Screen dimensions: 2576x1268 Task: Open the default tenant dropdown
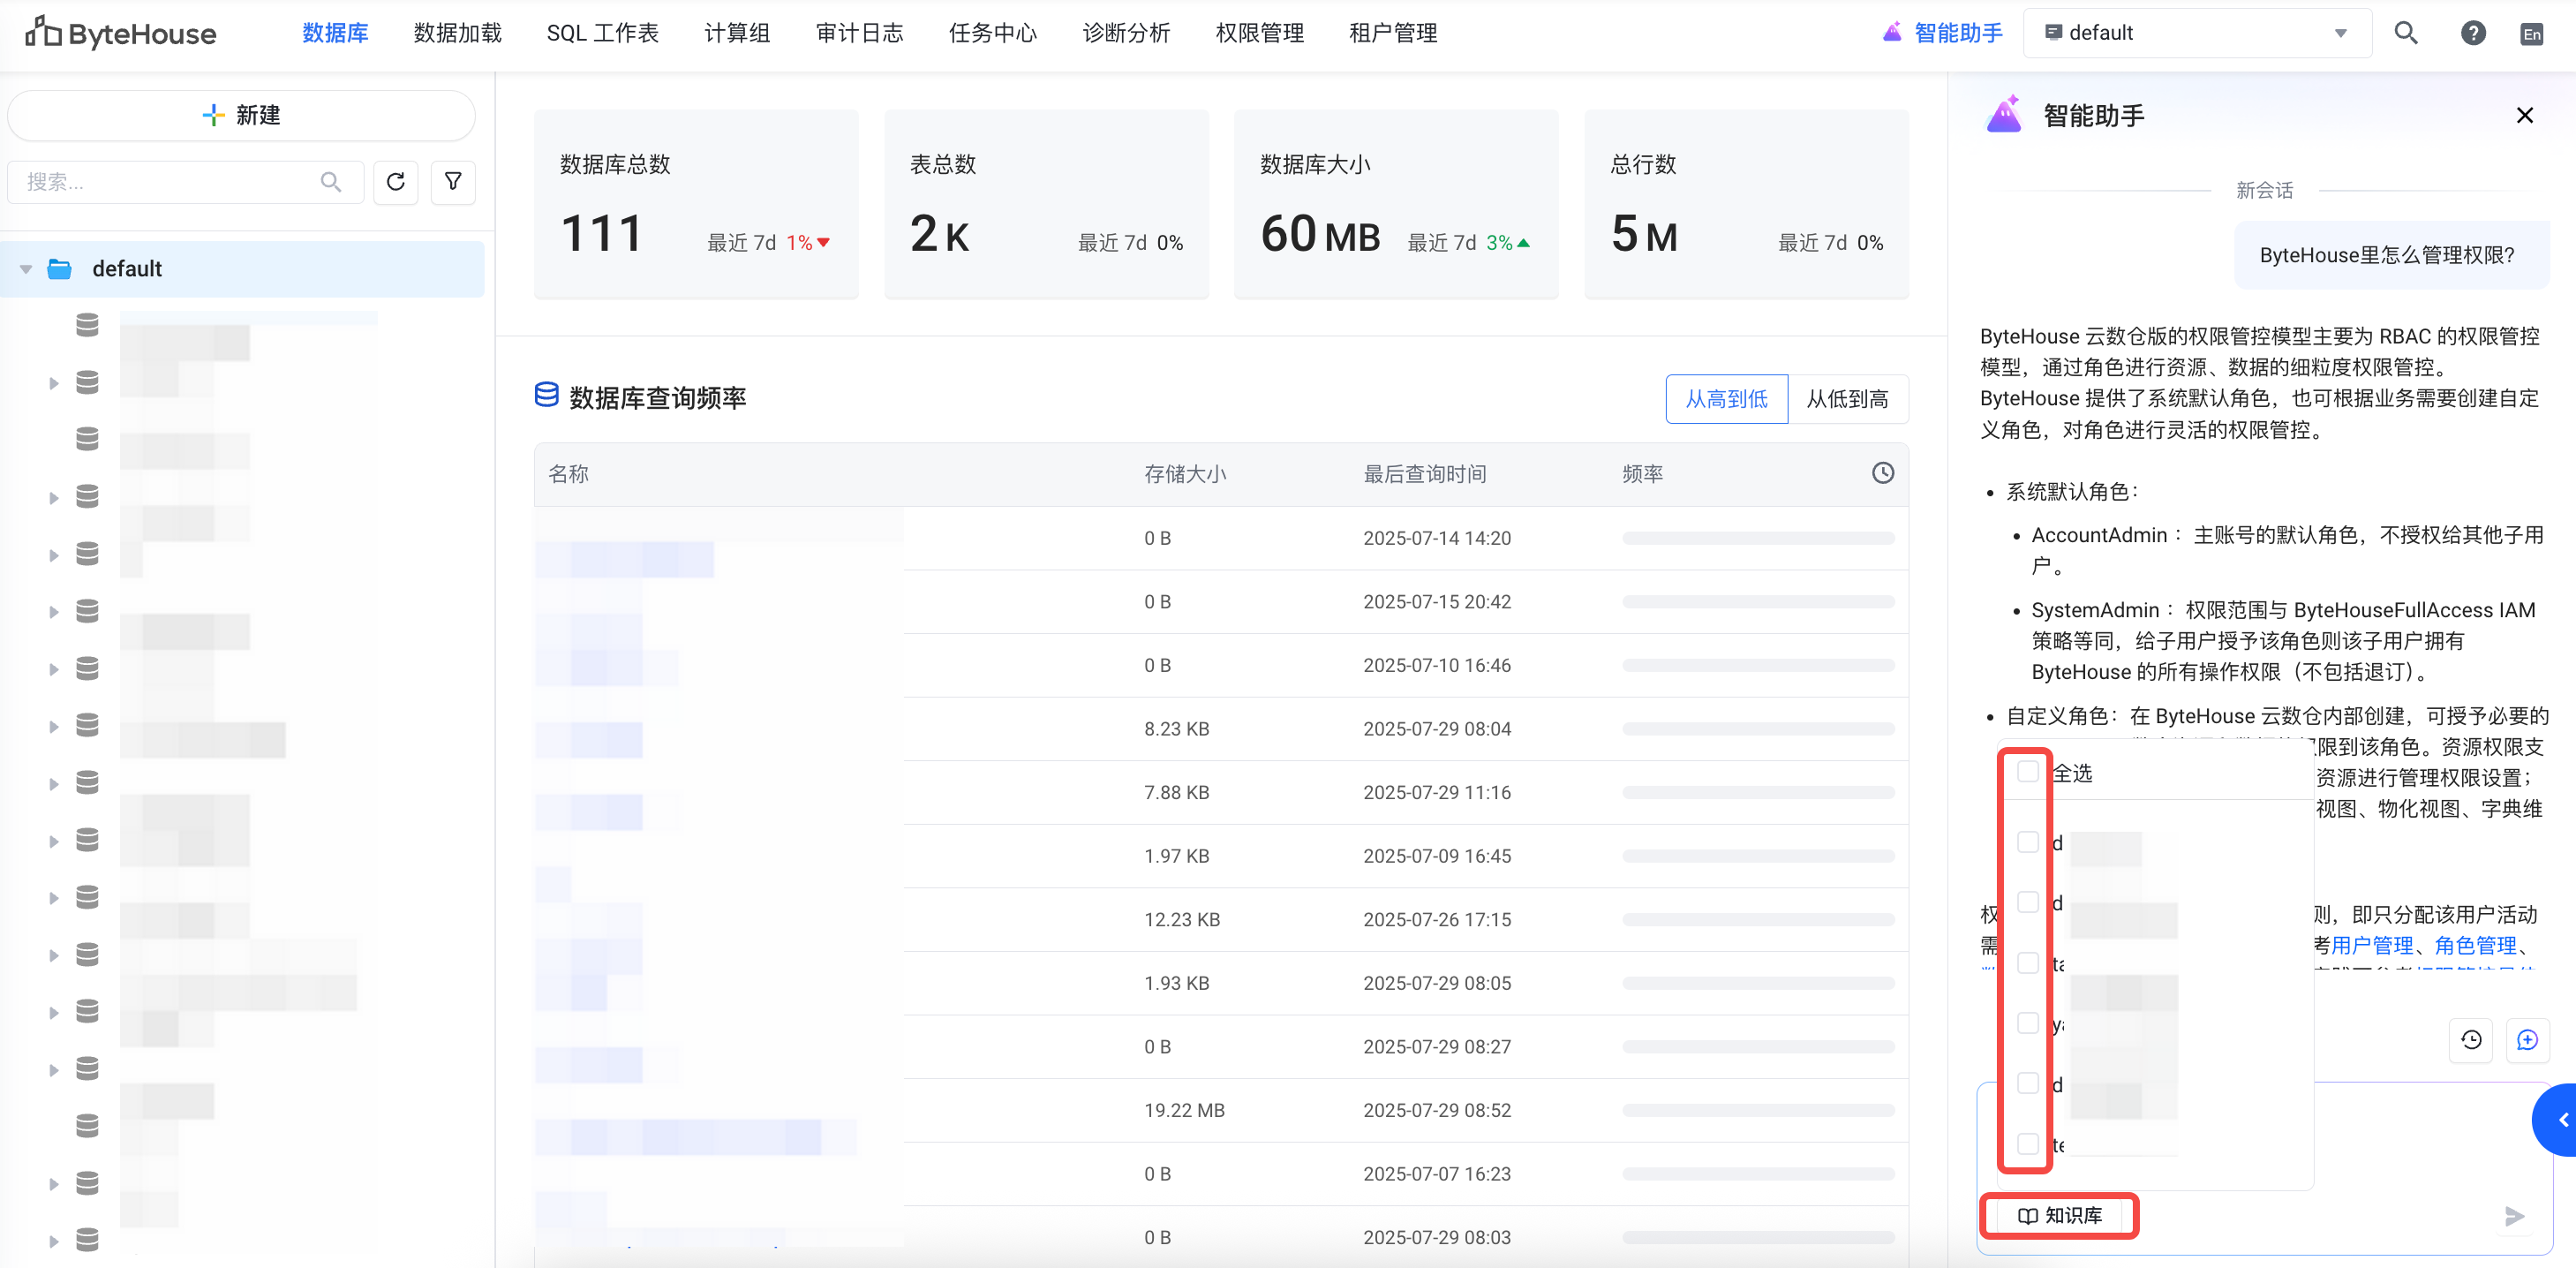[2196, 33]
